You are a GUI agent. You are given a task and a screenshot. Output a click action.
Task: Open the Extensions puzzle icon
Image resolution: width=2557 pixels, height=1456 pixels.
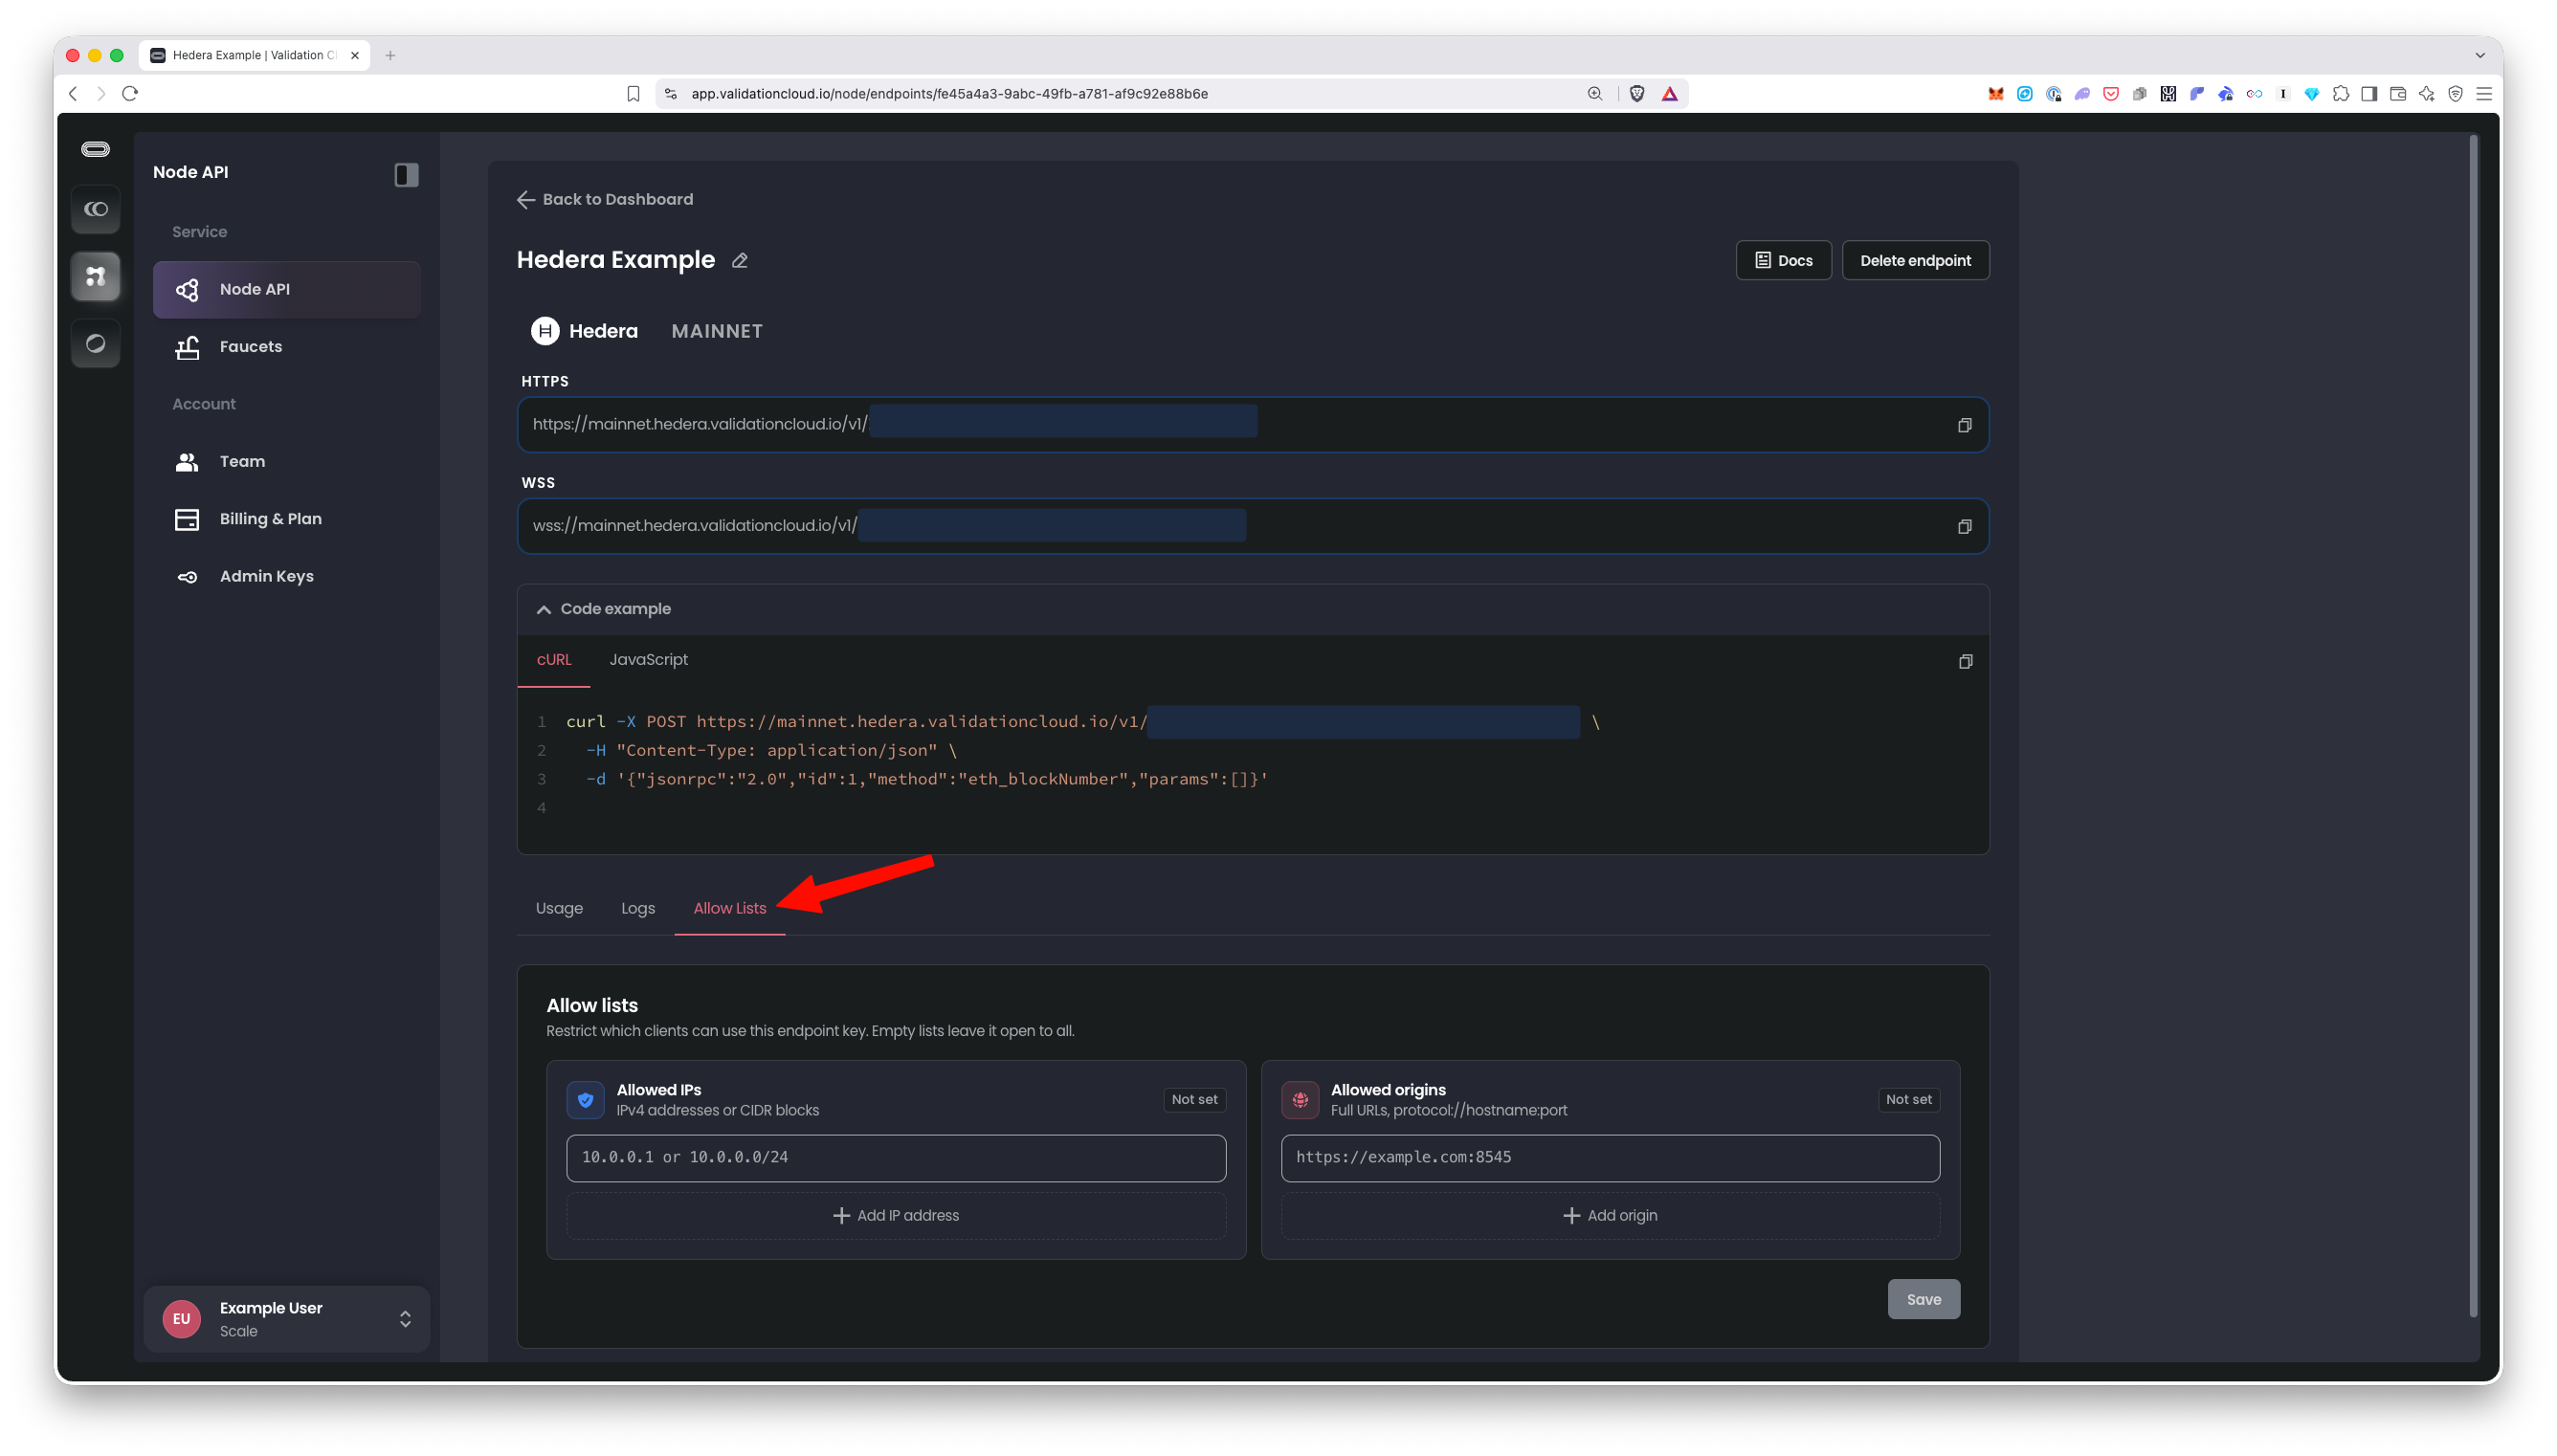(x=2341, y=93)
